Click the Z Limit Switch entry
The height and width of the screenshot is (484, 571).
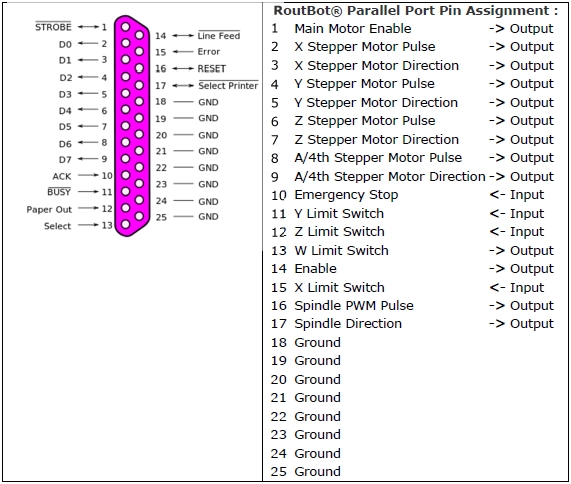point(339,232)
